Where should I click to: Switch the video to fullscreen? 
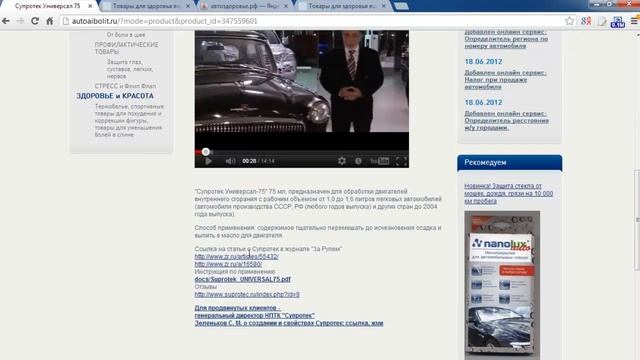tap(401, 161)
